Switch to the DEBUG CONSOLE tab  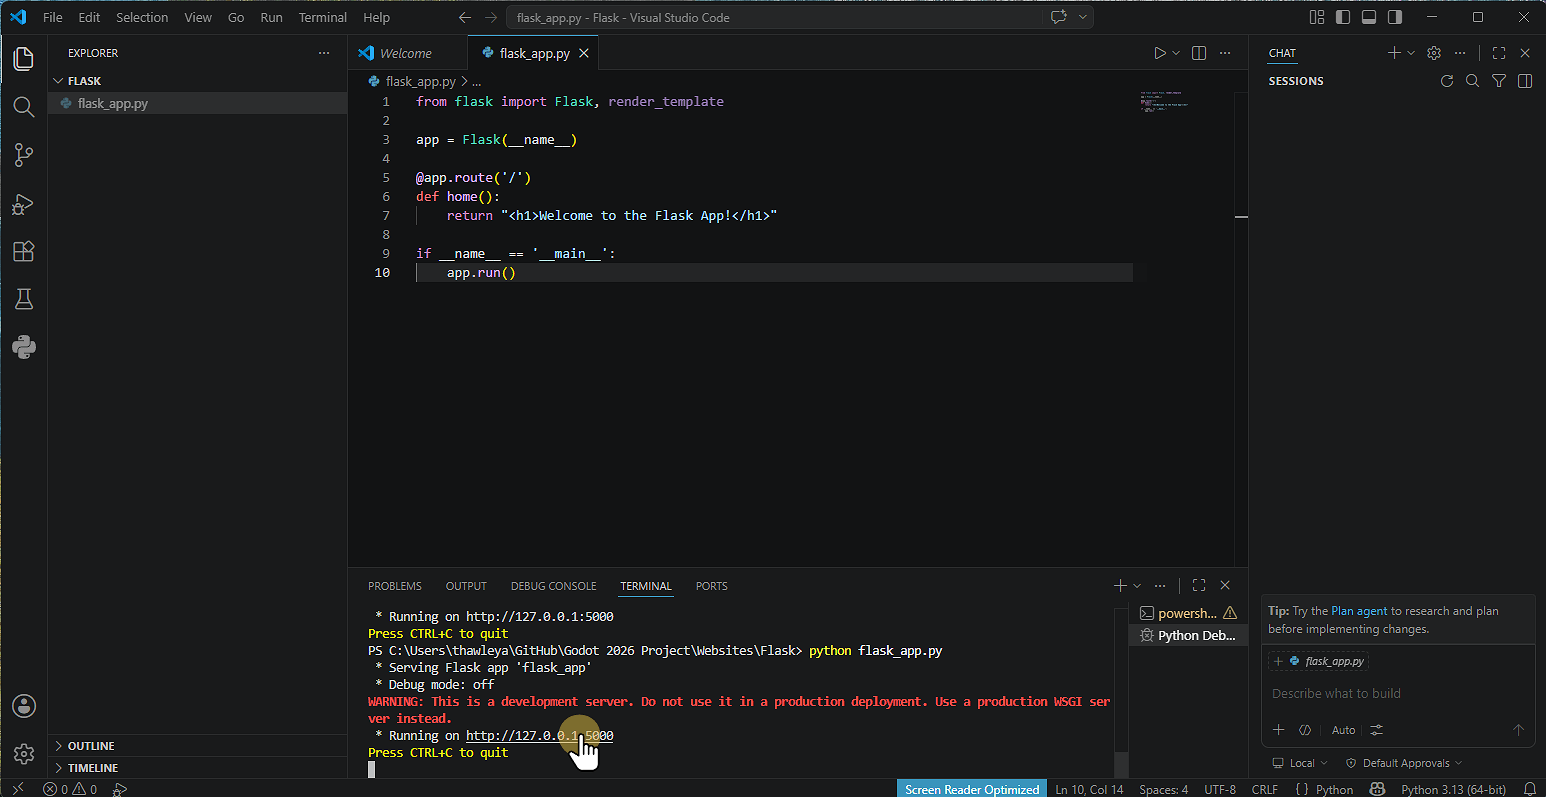[x=553, y=586]
